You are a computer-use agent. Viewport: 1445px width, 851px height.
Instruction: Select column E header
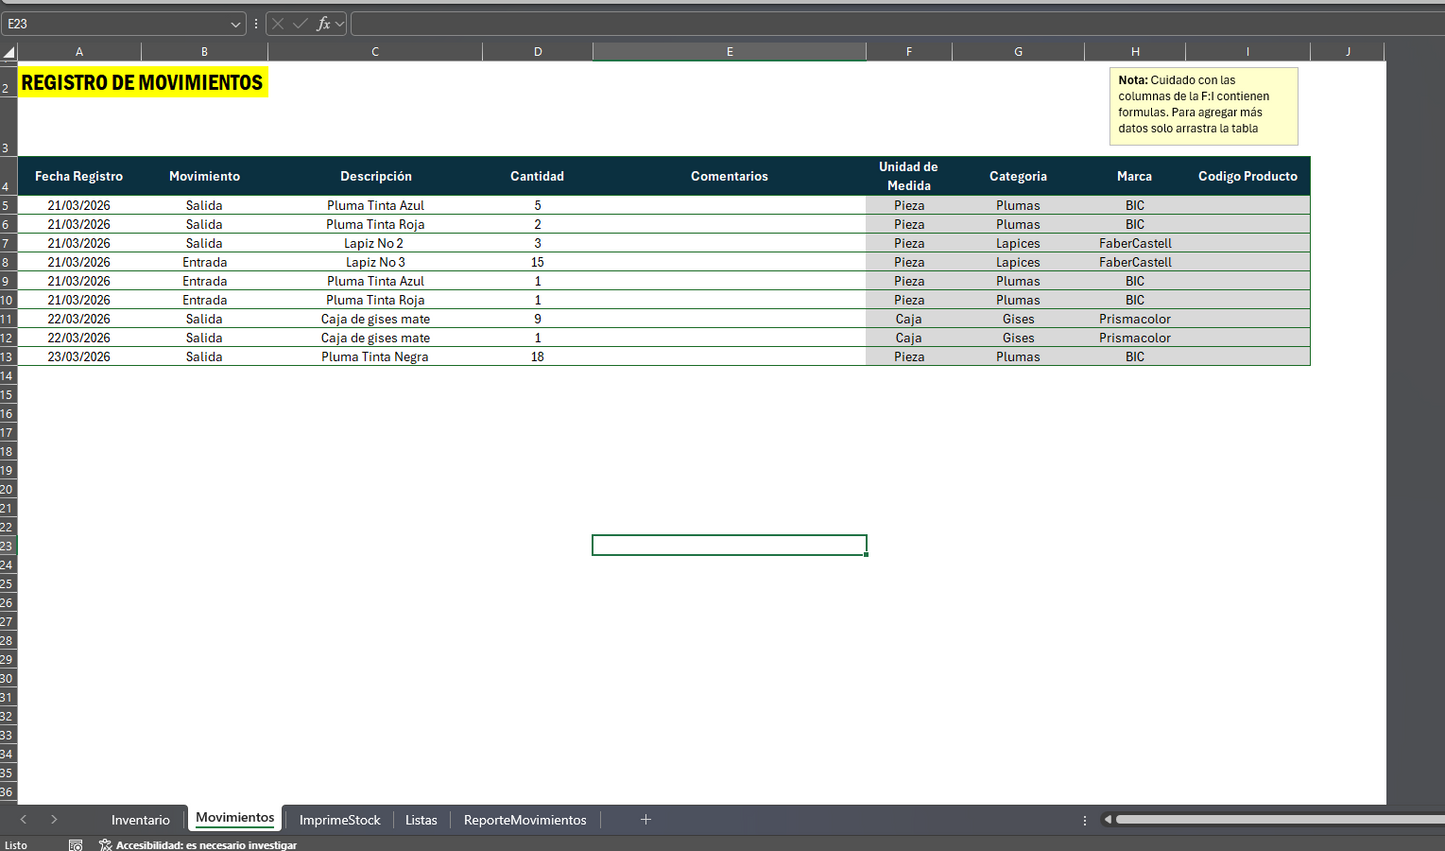(x=730, y=52)
